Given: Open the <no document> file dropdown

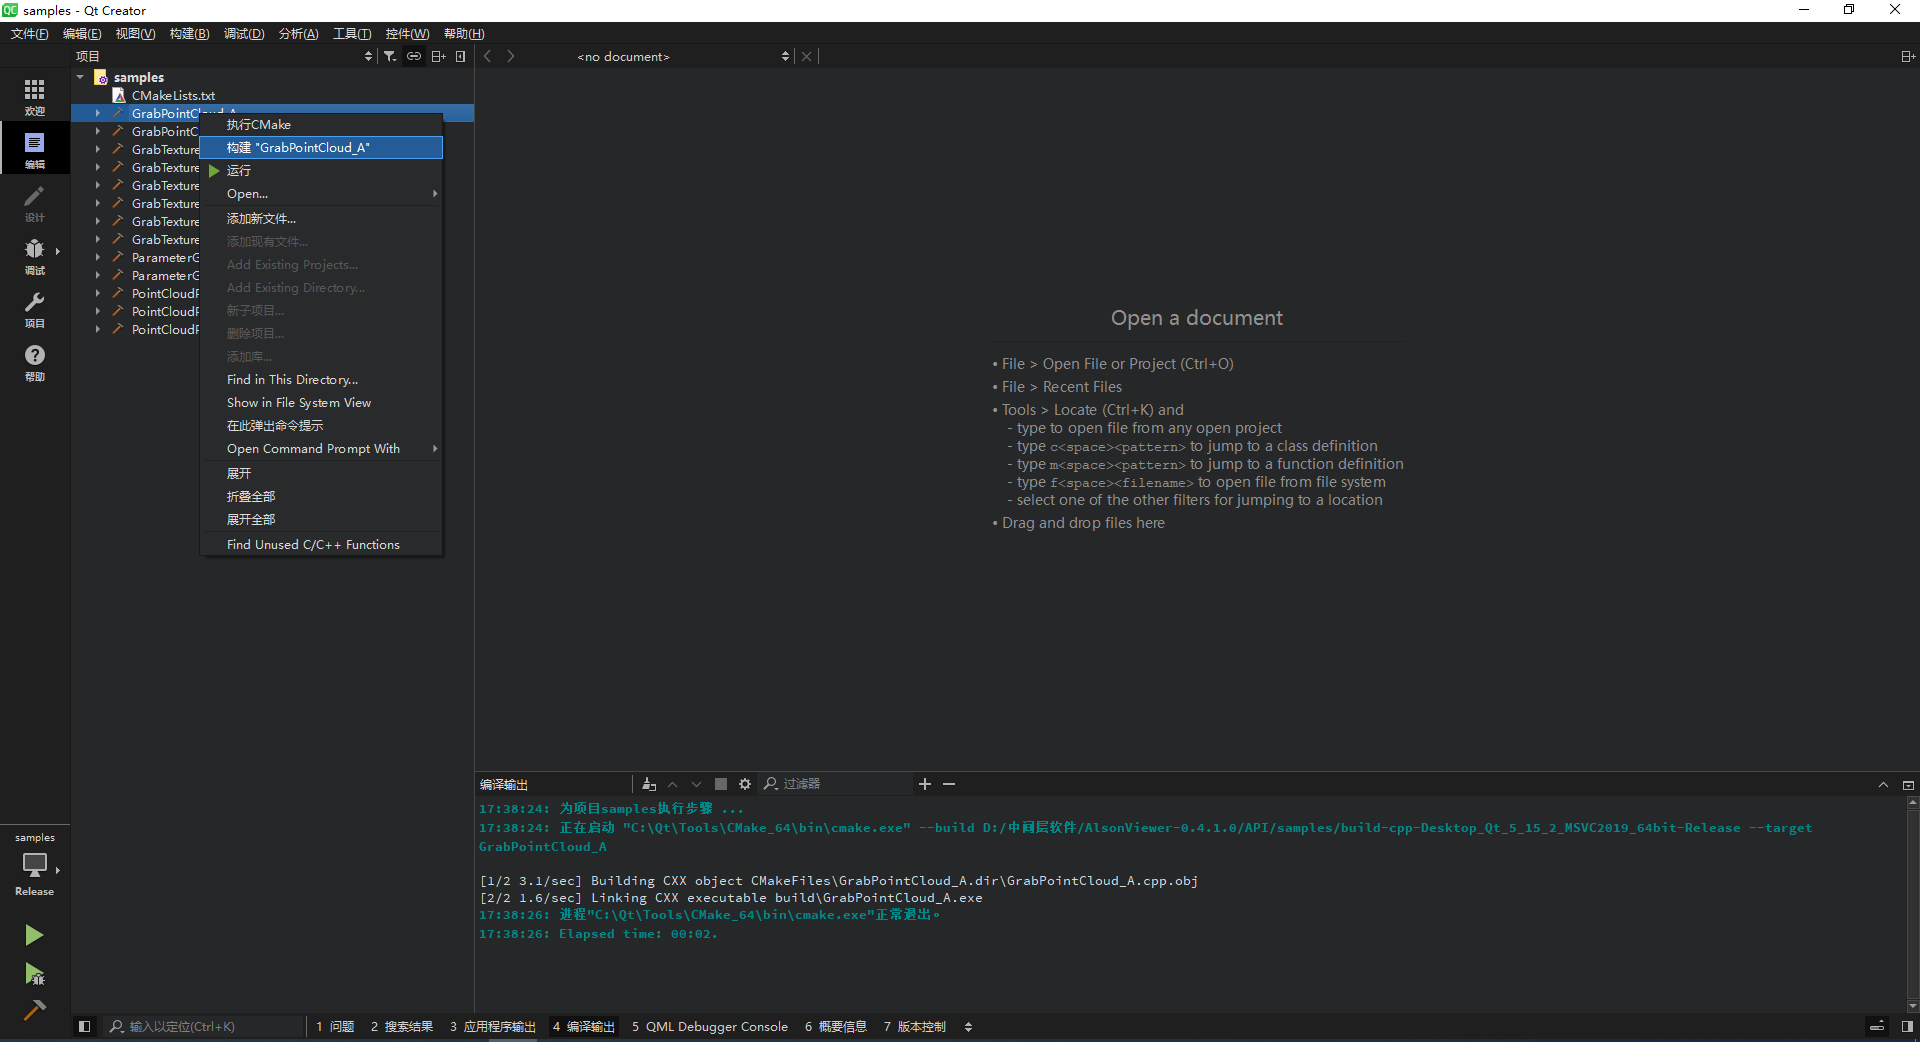Looking at the screenshot, I should click(680, 57).
